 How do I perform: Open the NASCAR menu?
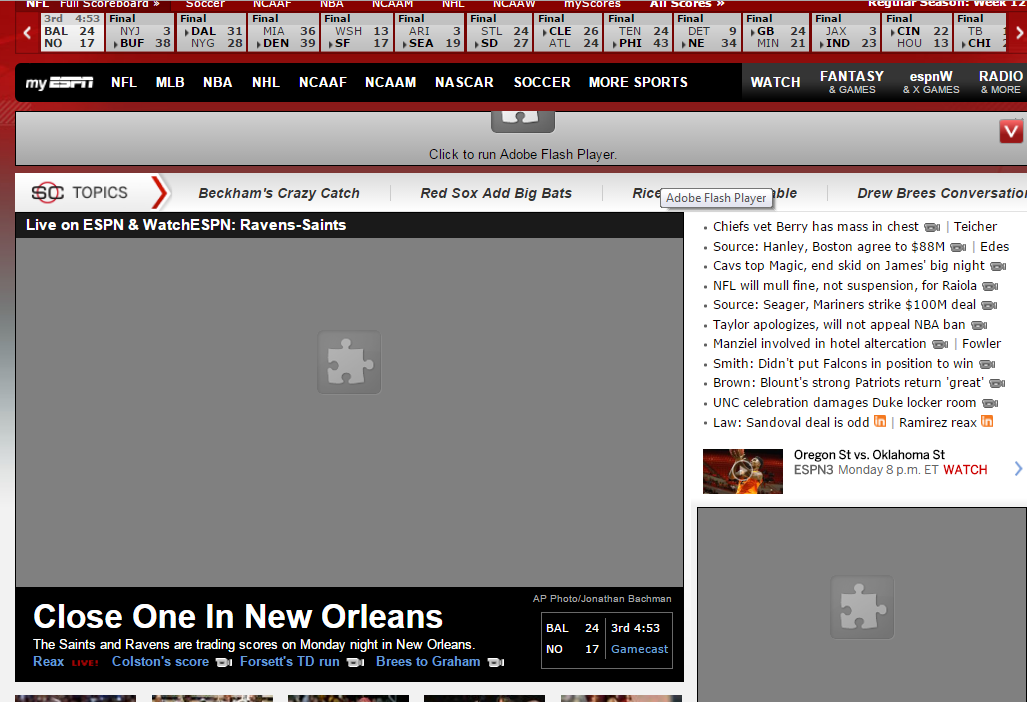(464, 83)
